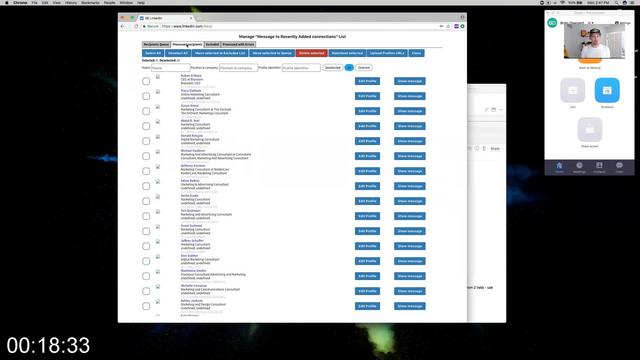Viewport: 640px width, 360px height.
Task: Check the Jeffrey Schaffer row checkbox
Action: tap(146, 246)
